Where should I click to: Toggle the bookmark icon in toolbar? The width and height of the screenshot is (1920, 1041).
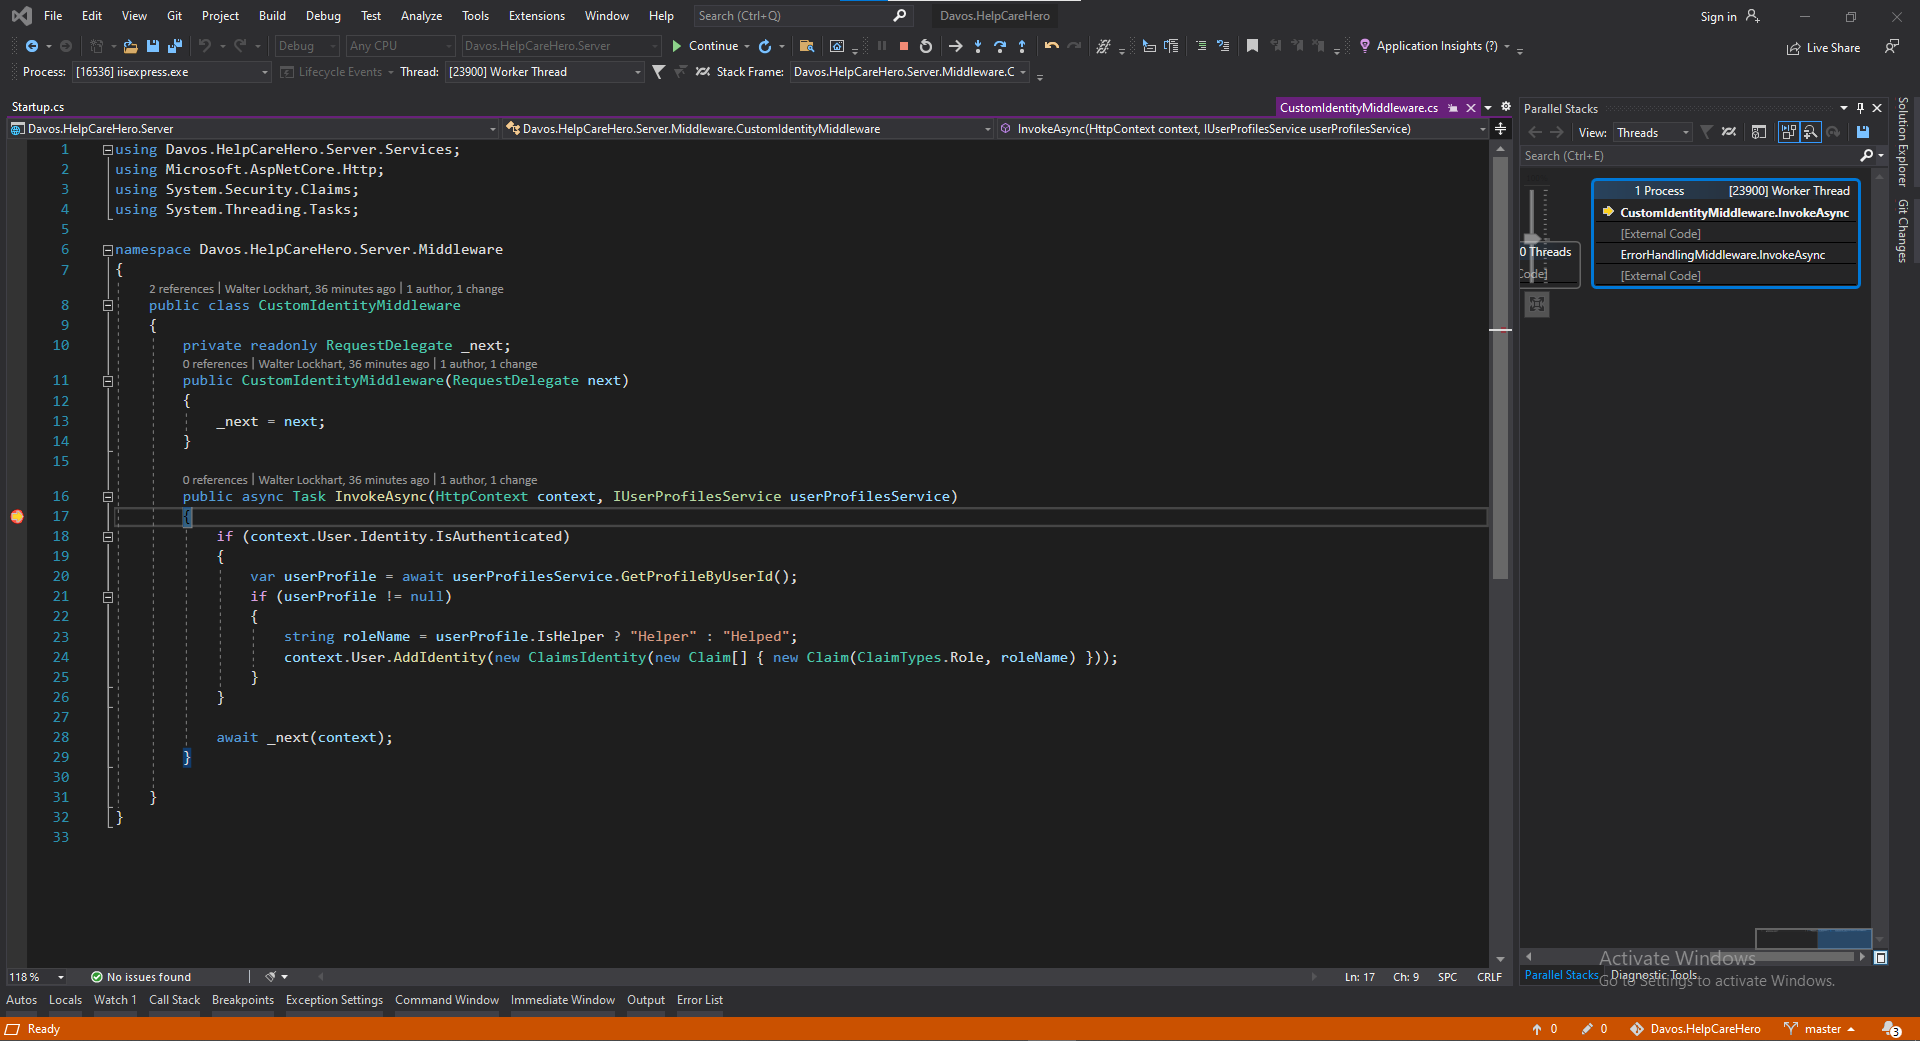tap(1252, 46)
